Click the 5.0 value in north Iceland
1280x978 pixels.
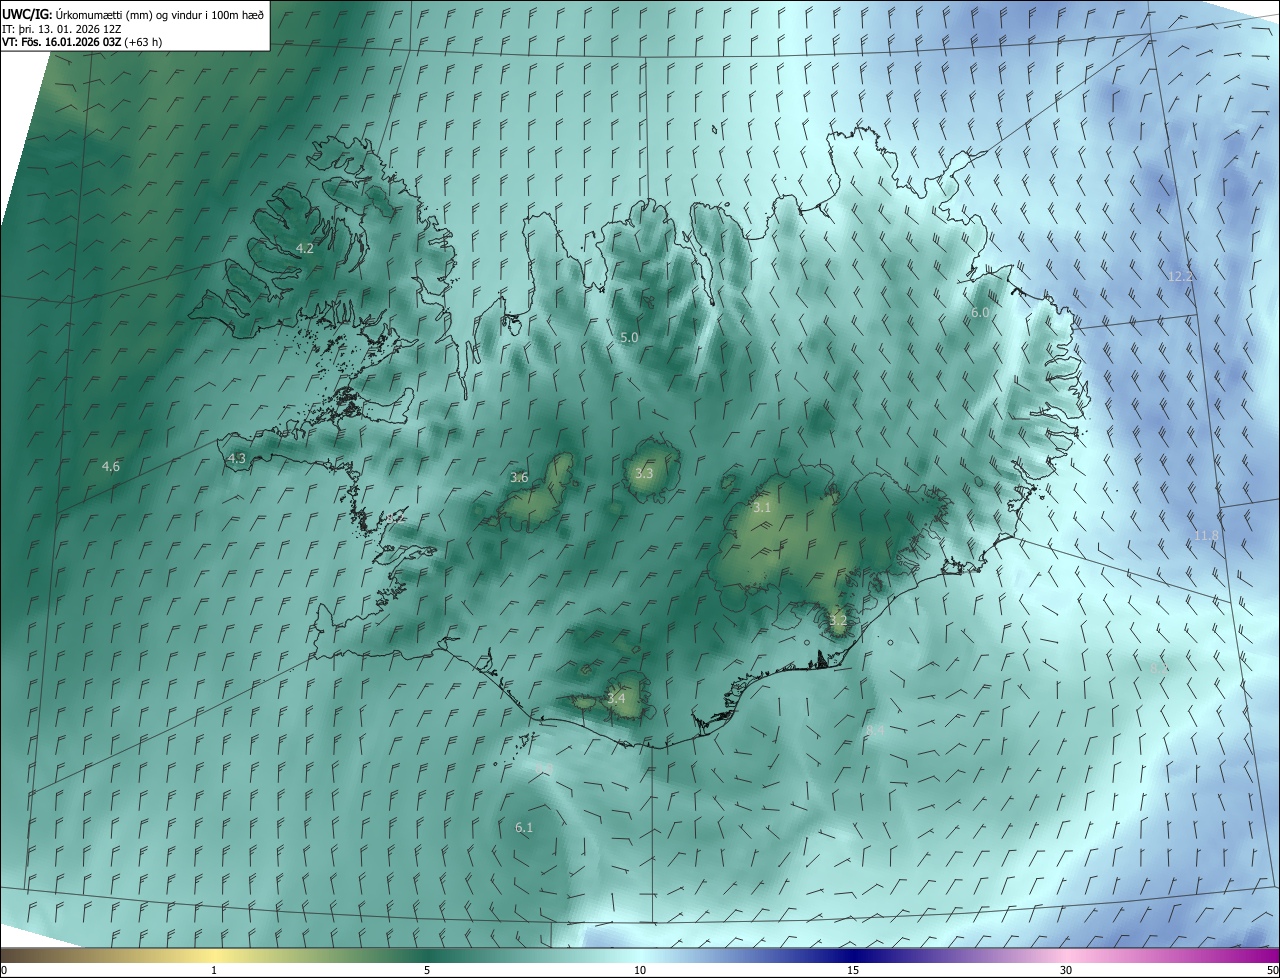point(629,338)
